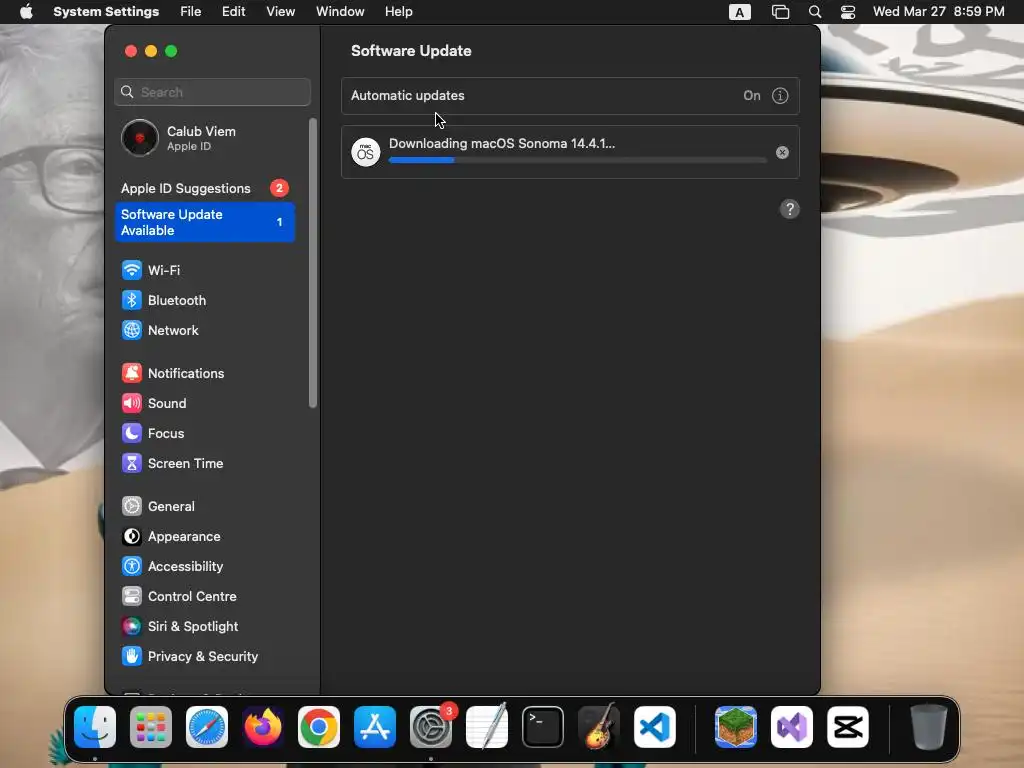This screenshot has height=768, width=1024.
Task: Open Notifications settings
Action: pyautogui.click(x=204, y=374)
